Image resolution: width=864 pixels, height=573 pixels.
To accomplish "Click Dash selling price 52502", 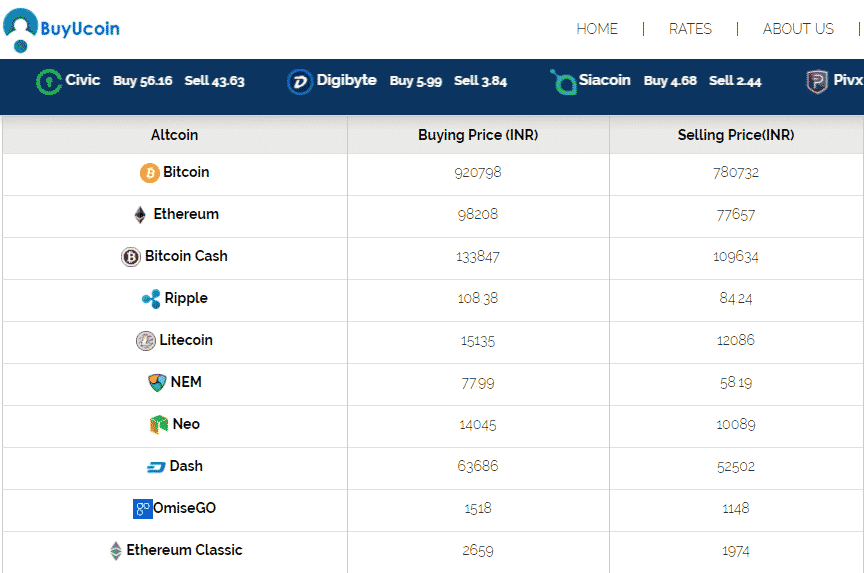I will (736, 467).
